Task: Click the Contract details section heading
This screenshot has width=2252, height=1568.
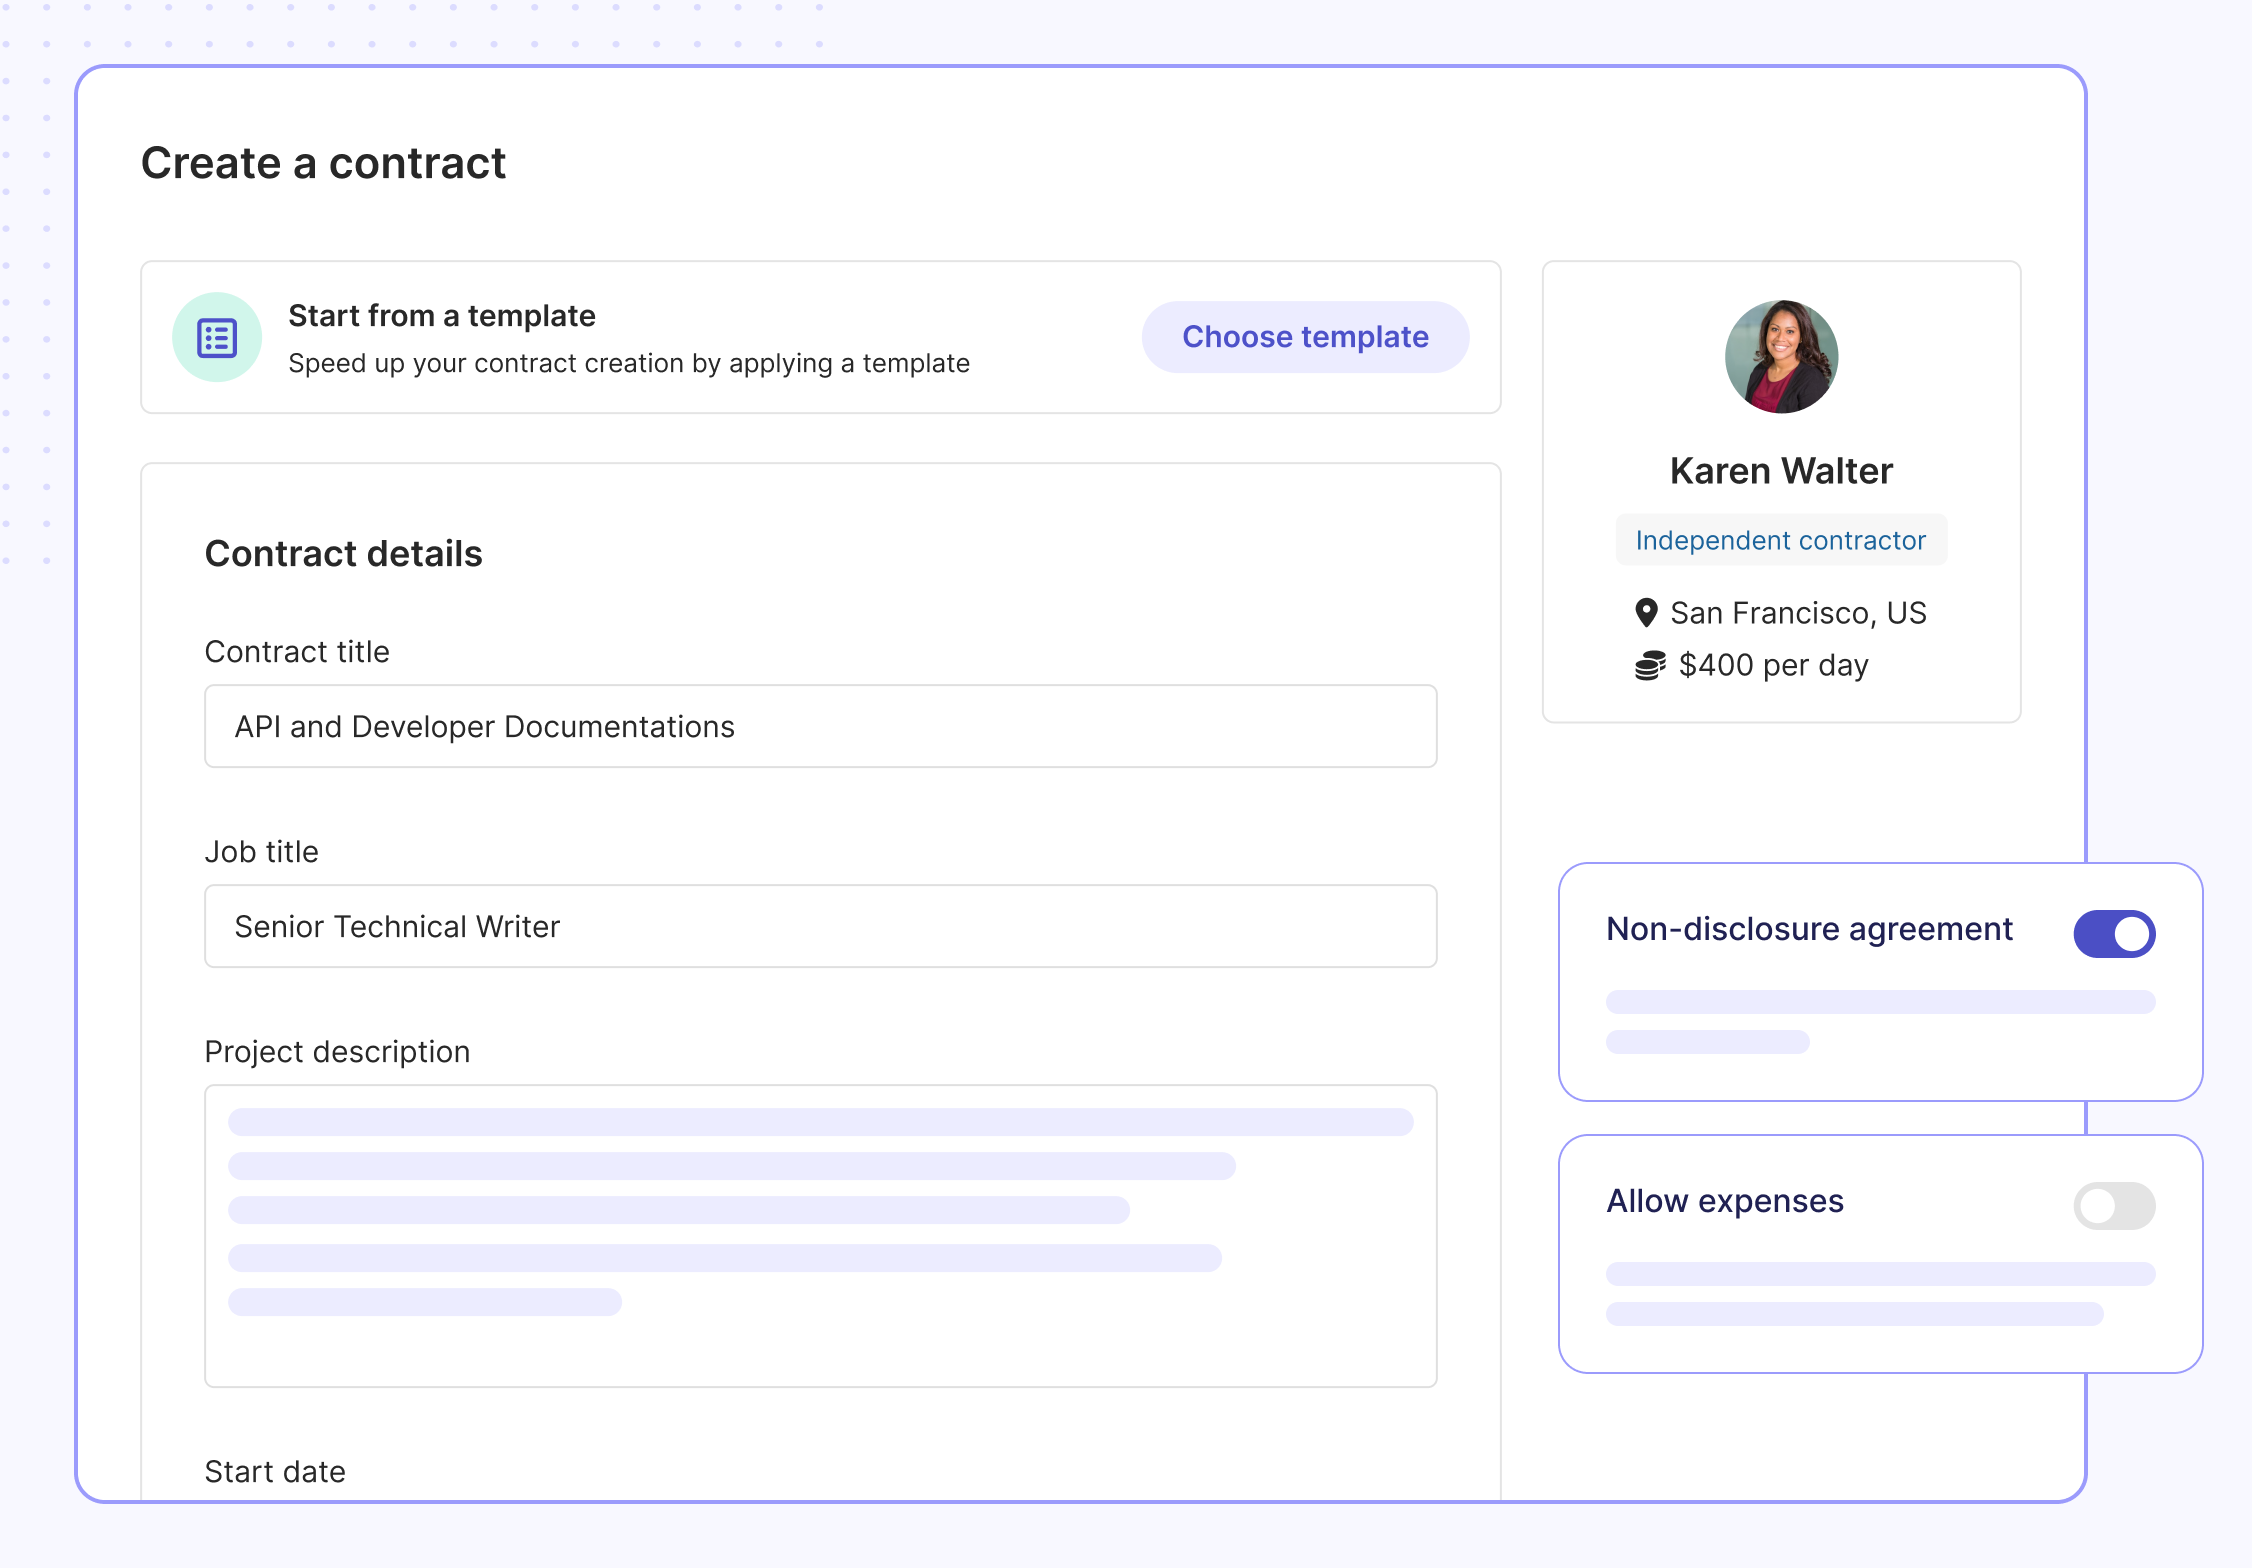Action: pyautogui.click(x=343, y=554)
